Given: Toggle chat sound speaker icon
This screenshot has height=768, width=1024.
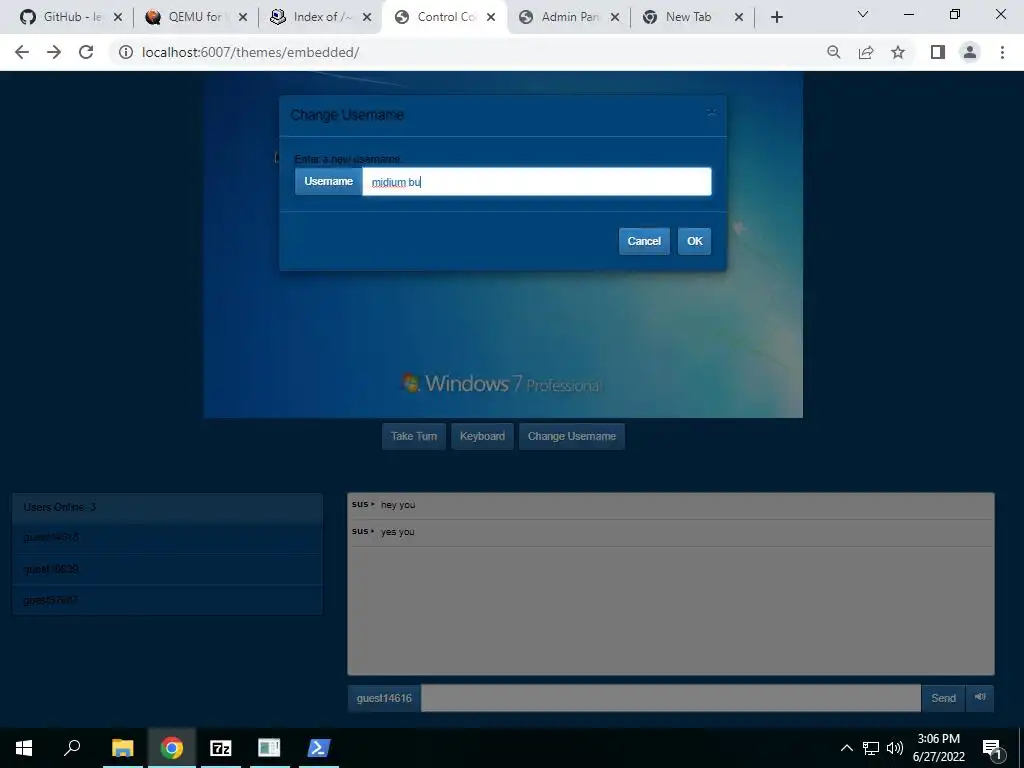Looking at the screenshot, I should (x=980, y=697).
